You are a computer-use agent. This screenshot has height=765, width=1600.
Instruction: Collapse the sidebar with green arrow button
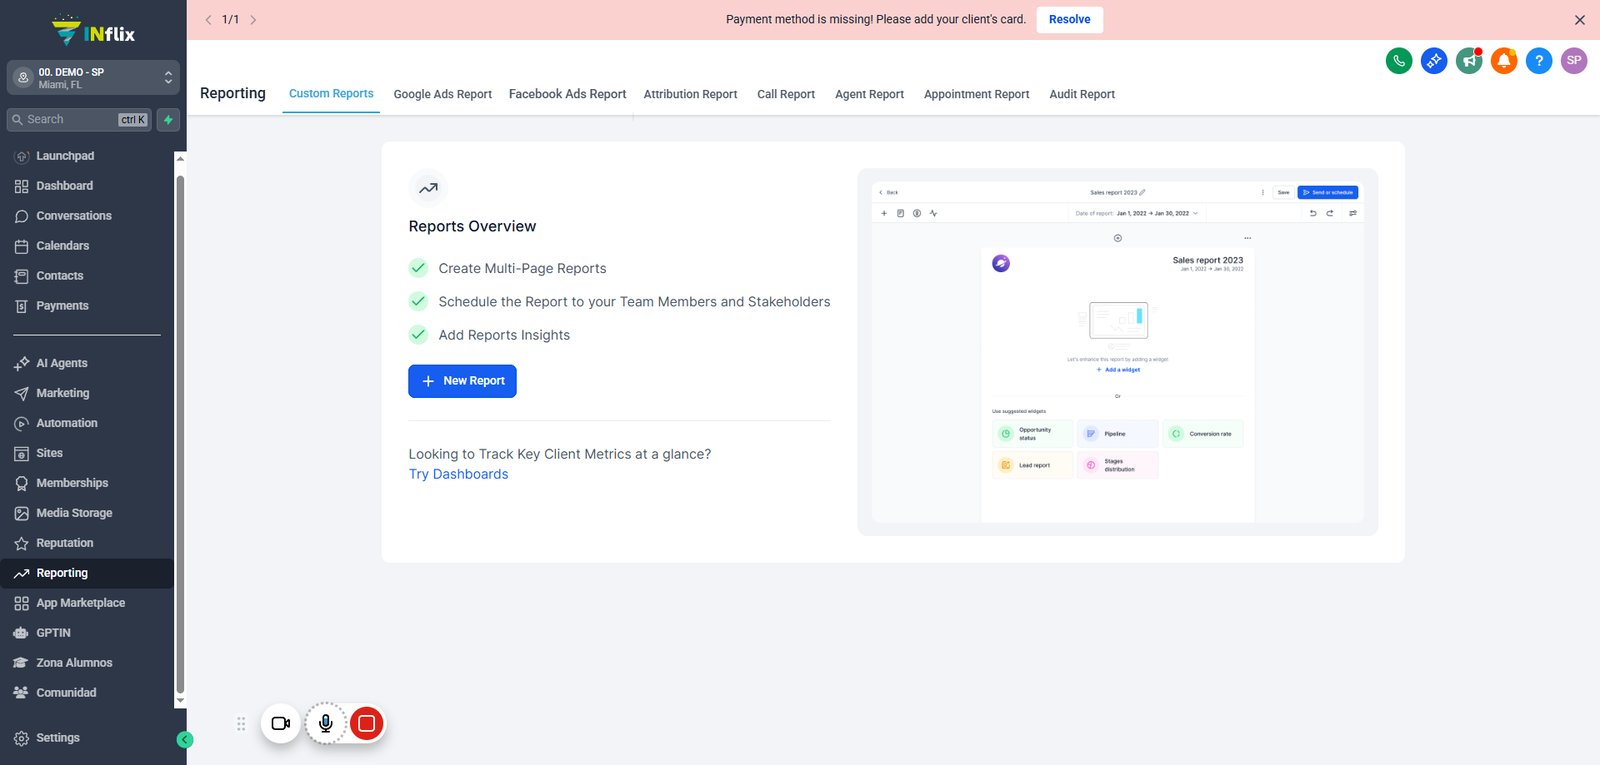[x=184, y=740]
